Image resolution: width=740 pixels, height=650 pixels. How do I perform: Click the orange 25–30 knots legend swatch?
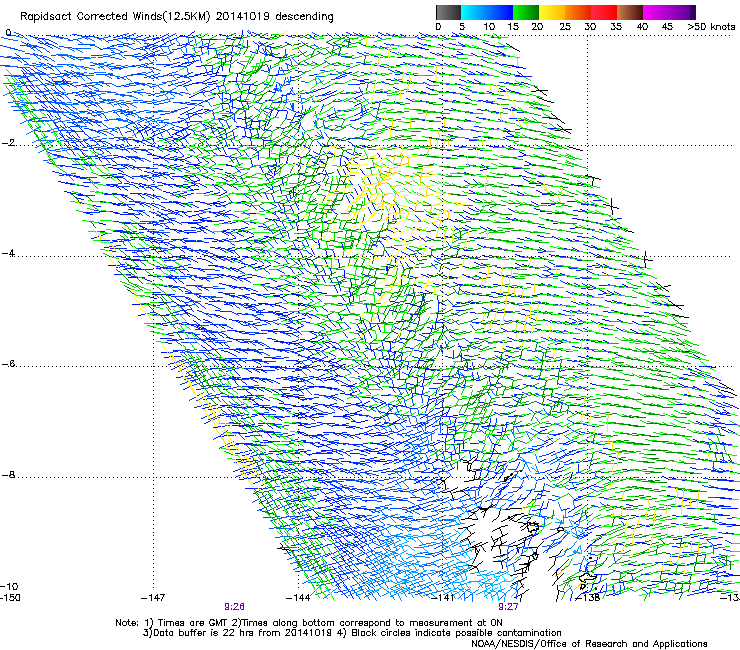[578, 12]
